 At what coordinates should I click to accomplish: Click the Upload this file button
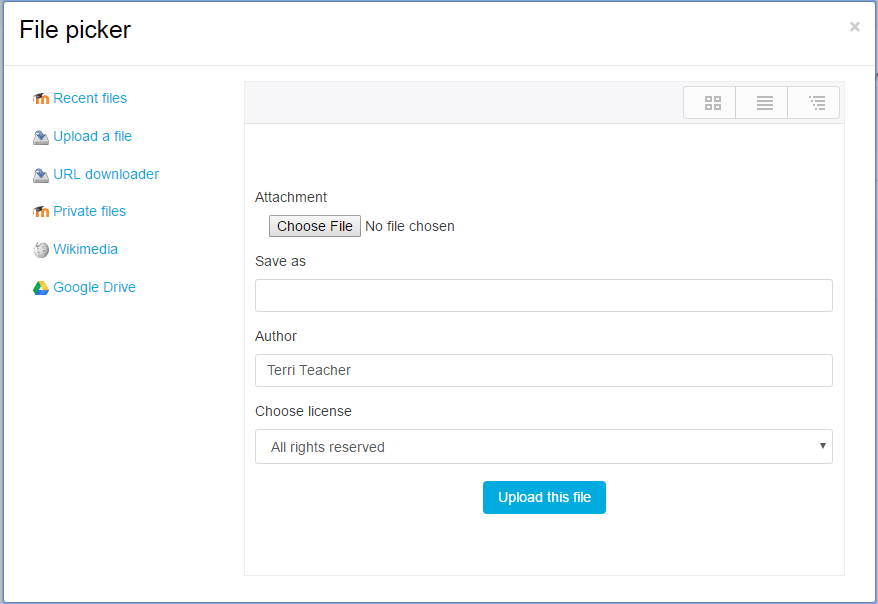(544, 497)
